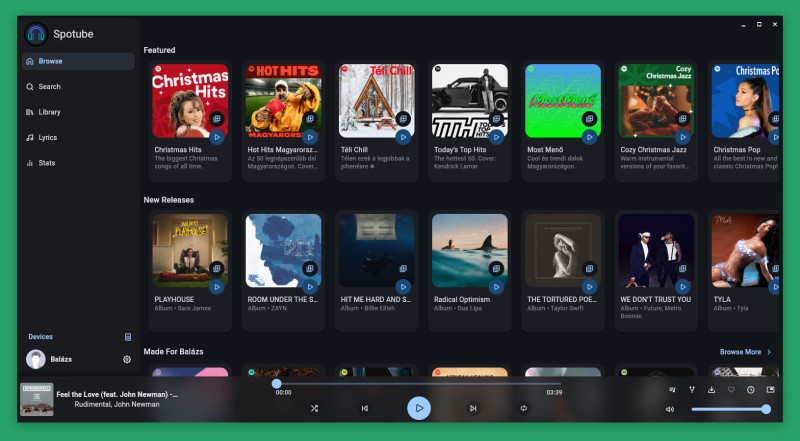This screenshot has height=441, width=800.
Task: Add Radical Optimism to queue
Action: (x=496, y=268)
